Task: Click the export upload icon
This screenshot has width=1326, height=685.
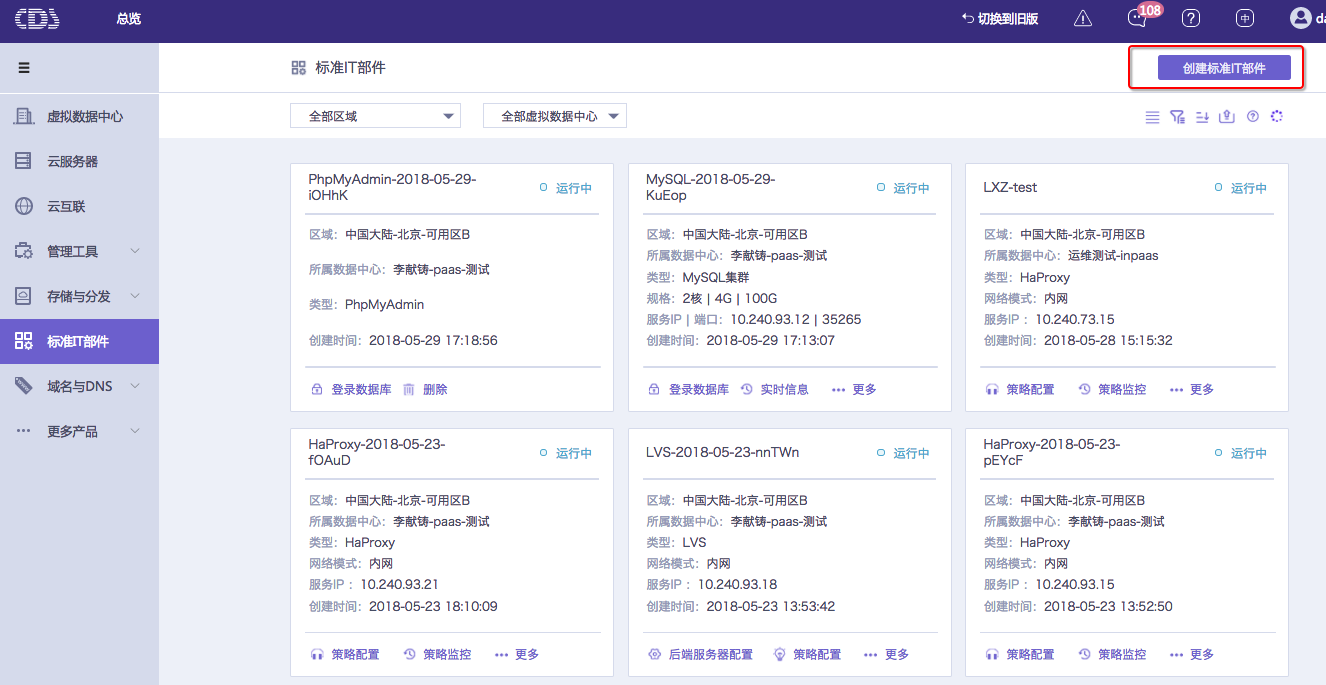Action: pyautogui.click(x=1227, y=117)
